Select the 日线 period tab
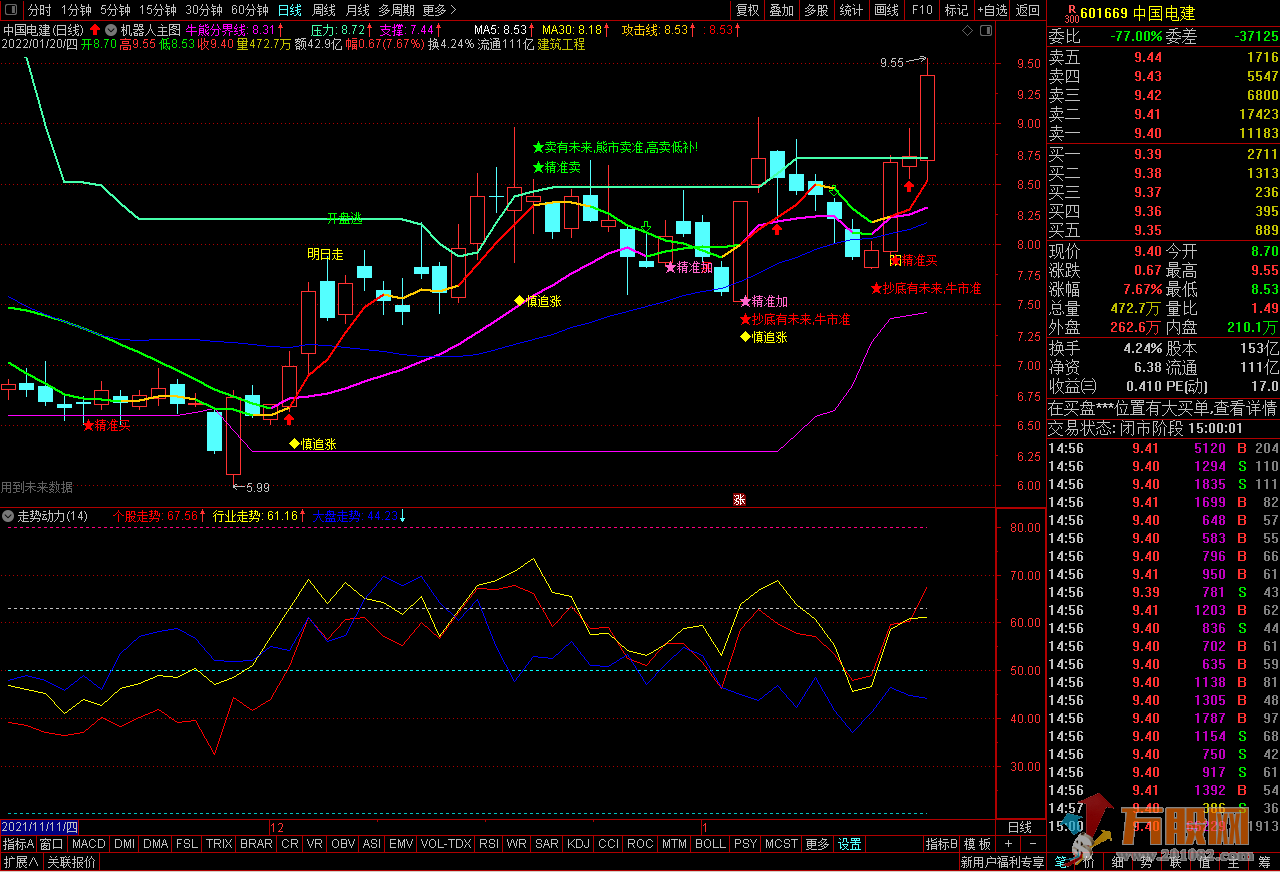 (x=289, y=10)
